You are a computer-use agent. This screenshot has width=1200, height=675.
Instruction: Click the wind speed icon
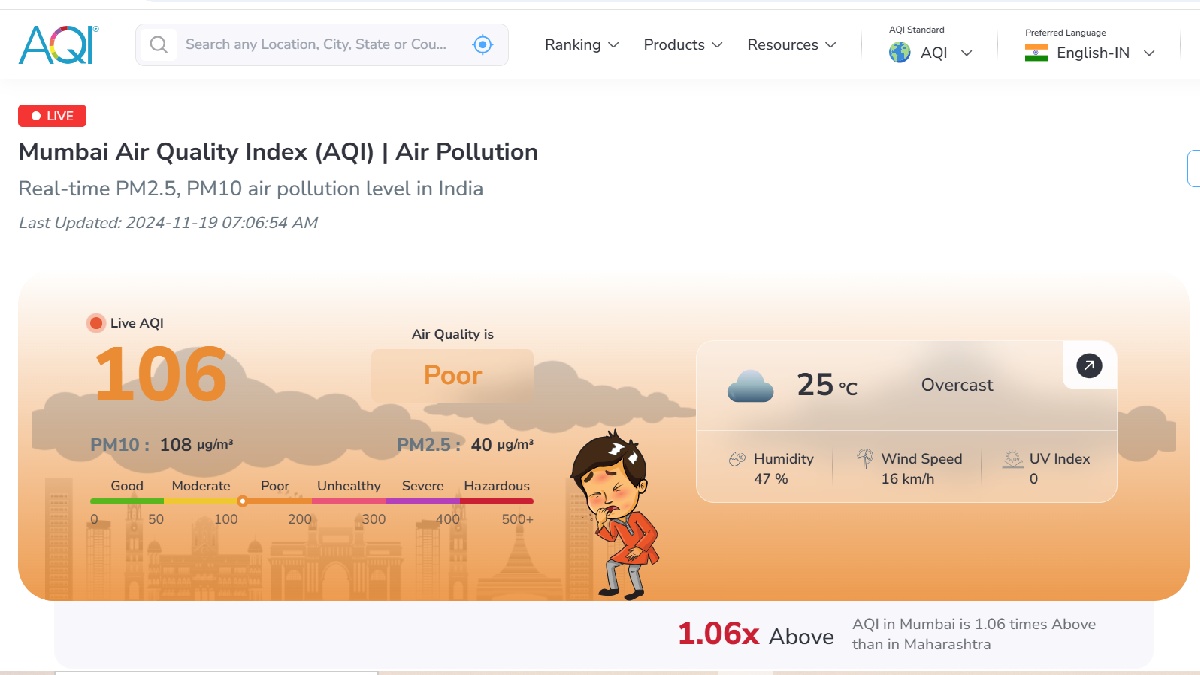click(866, 459)
